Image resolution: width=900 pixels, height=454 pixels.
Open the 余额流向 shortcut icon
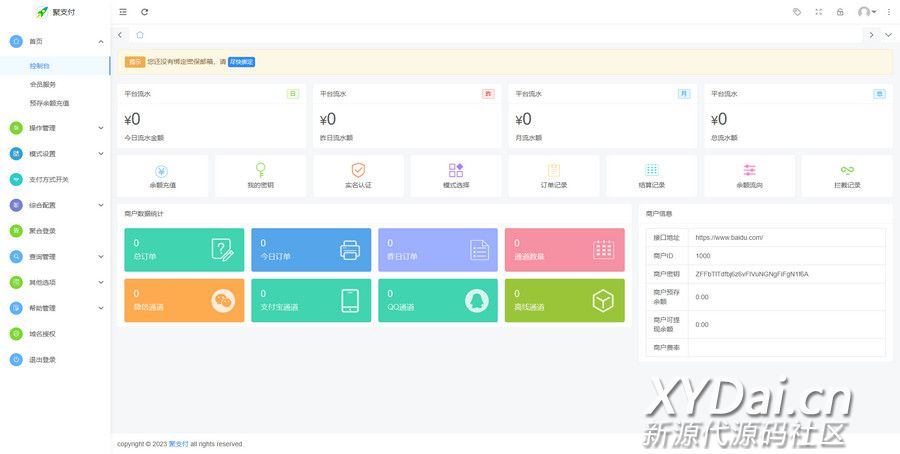click(750, 171)
